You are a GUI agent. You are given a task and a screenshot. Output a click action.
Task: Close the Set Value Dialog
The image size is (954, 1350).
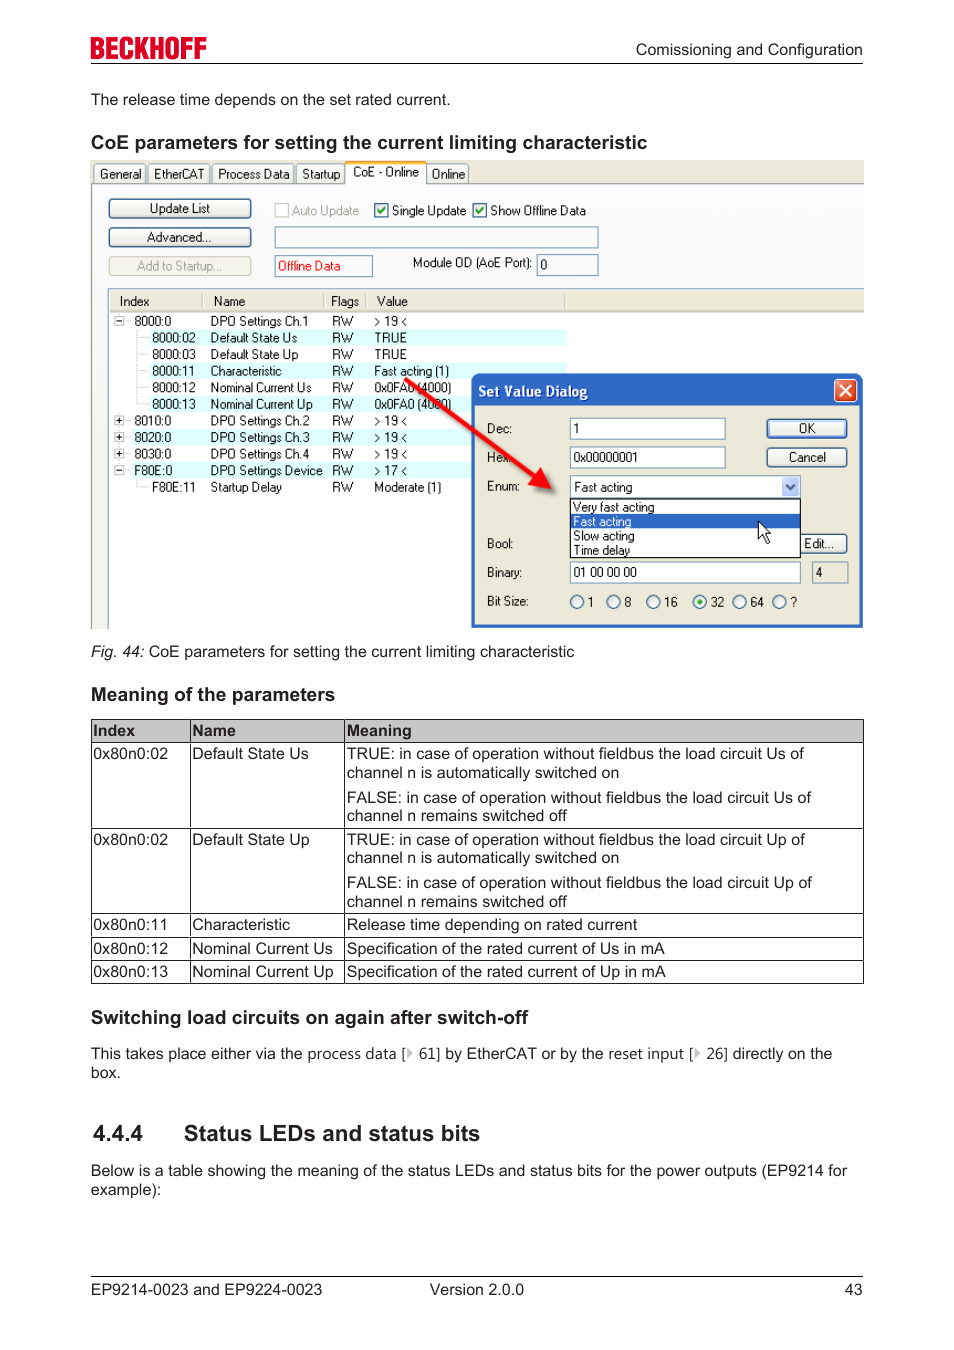click(845, 391)
